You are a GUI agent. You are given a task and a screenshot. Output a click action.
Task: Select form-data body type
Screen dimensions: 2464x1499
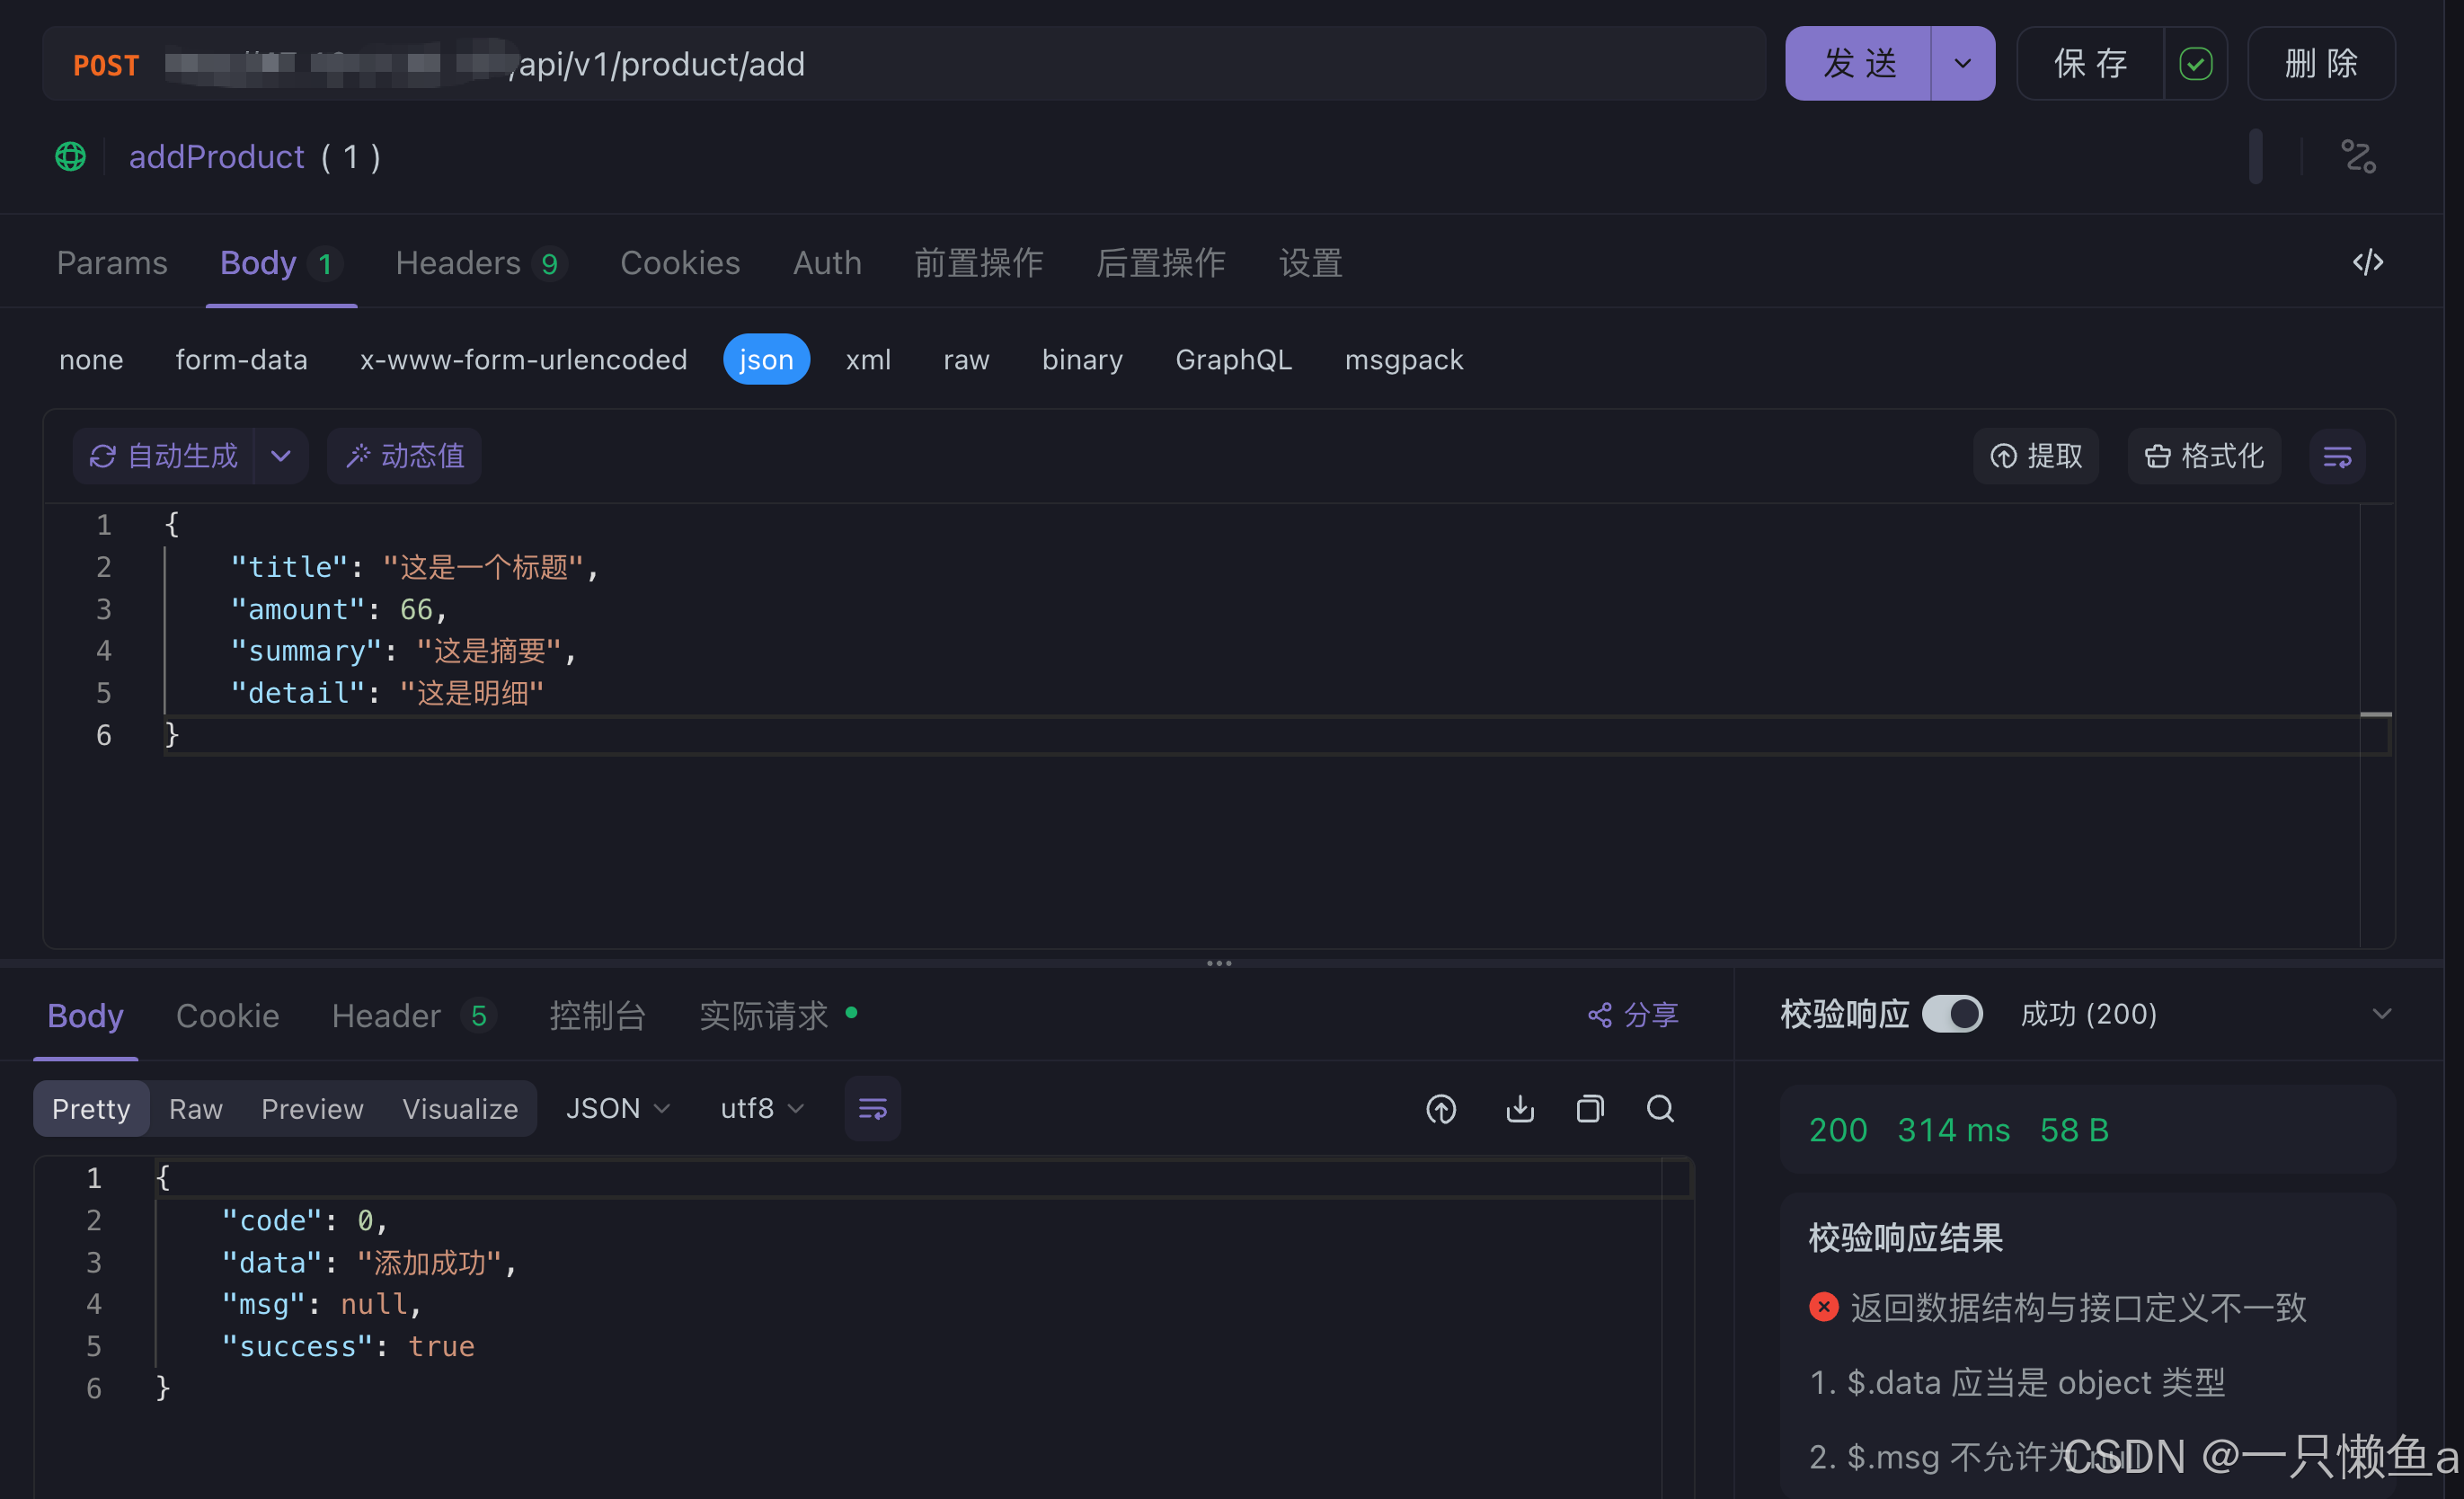pyautogui.click(x=241, y=359)
